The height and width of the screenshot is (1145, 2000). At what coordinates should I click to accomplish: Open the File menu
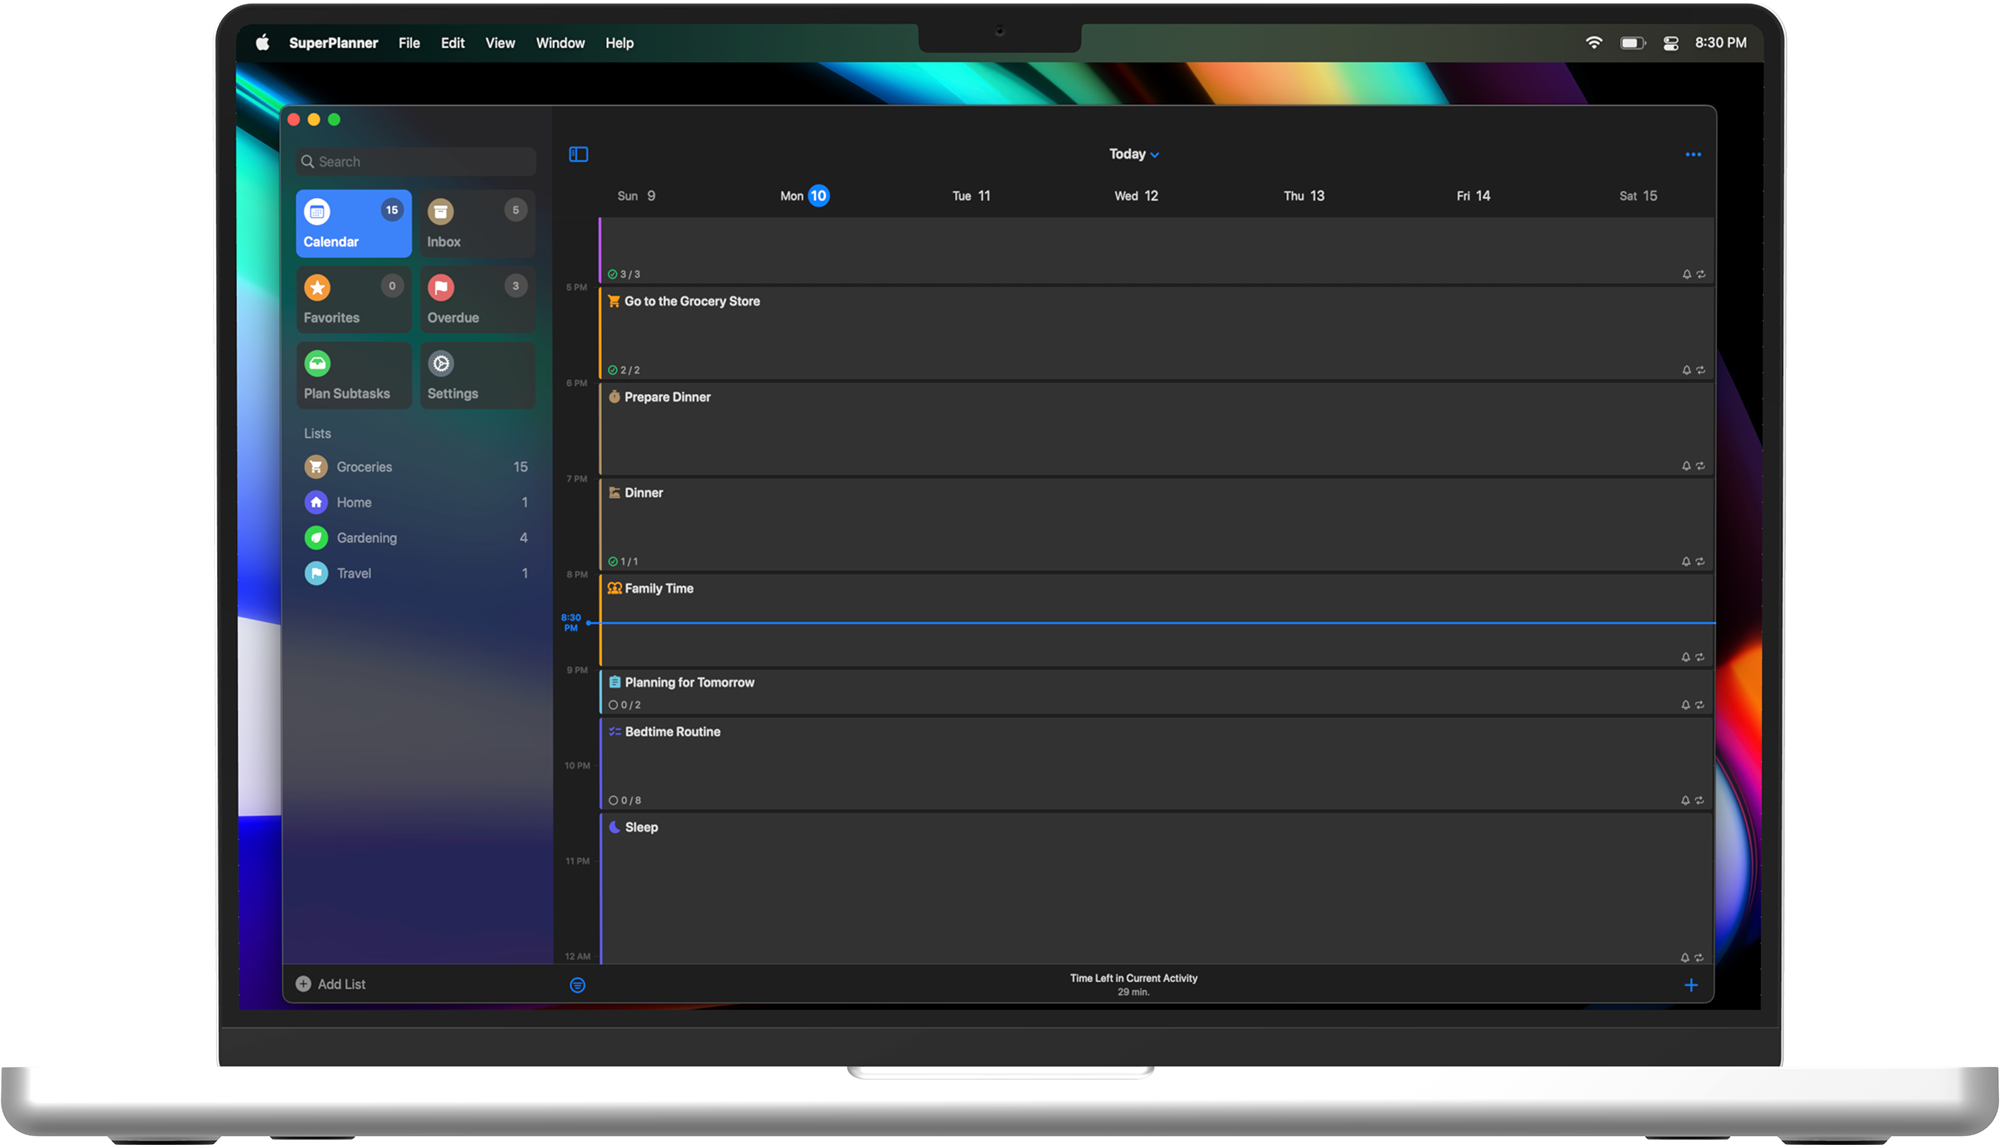pyautogui.click(x=409, y=43)
